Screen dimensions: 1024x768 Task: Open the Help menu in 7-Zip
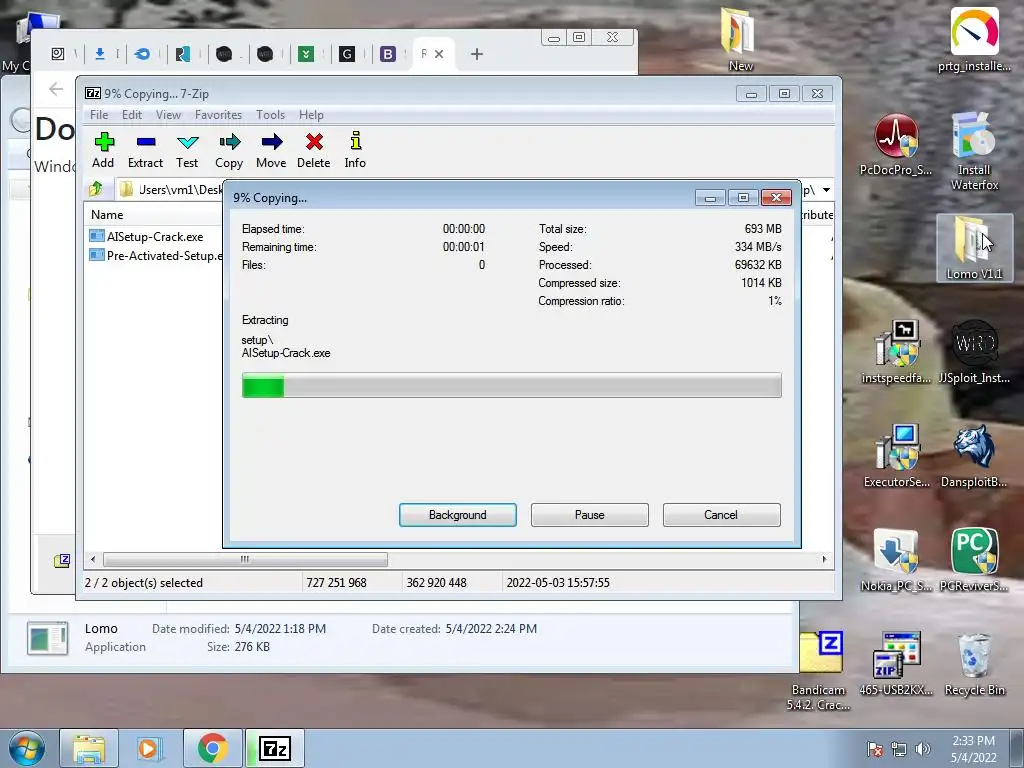coord(312,115)
